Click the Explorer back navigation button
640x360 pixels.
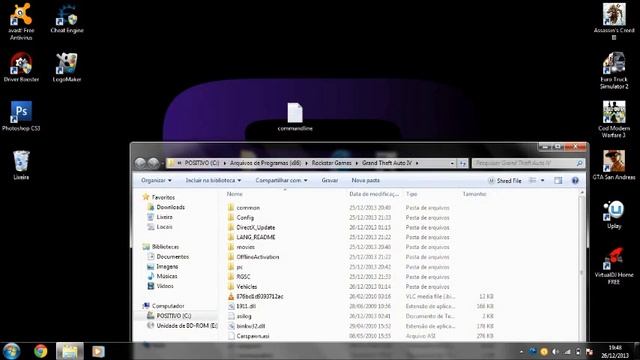tap(140, 163)
